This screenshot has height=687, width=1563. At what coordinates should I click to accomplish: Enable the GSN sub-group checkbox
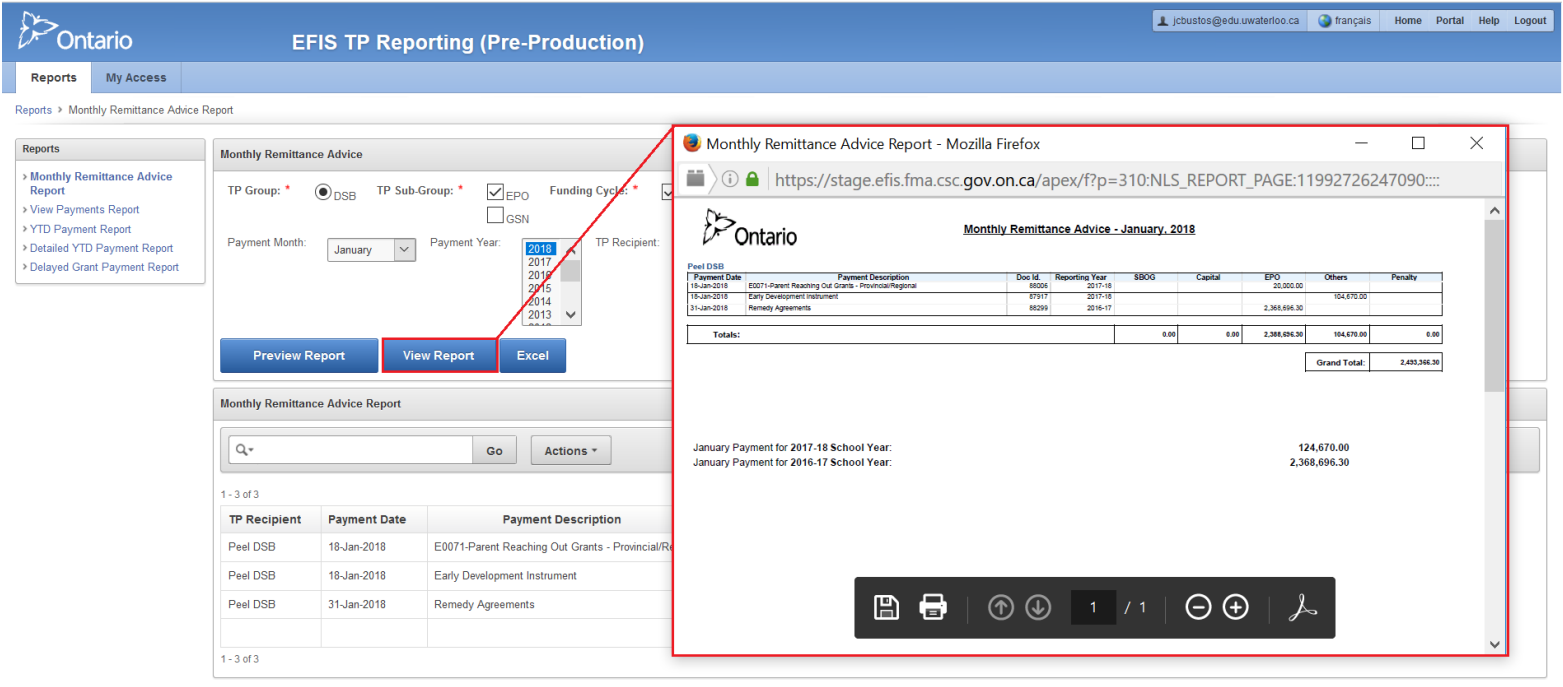pyautogui.click(x=495, y=216)
